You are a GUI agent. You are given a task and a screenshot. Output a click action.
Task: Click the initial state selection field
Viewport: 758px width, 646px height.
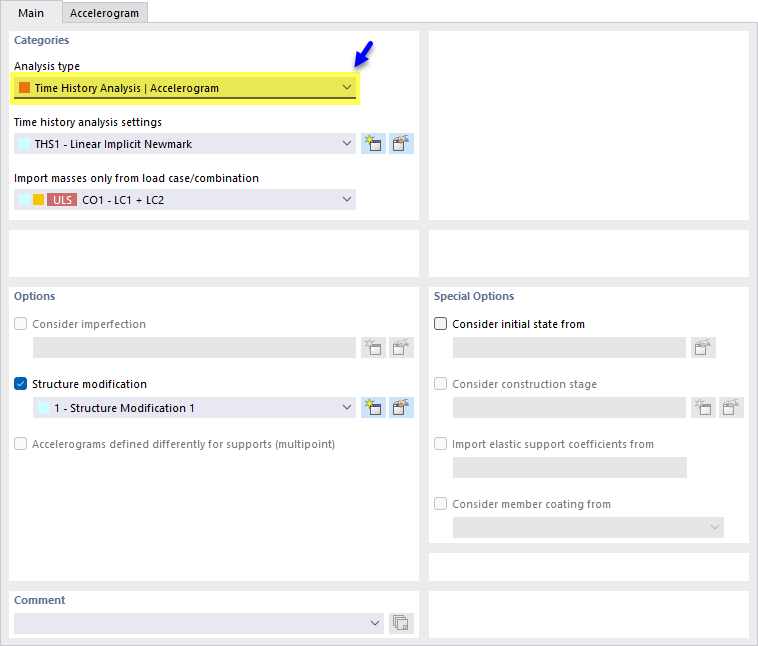(x=569, y=347)
